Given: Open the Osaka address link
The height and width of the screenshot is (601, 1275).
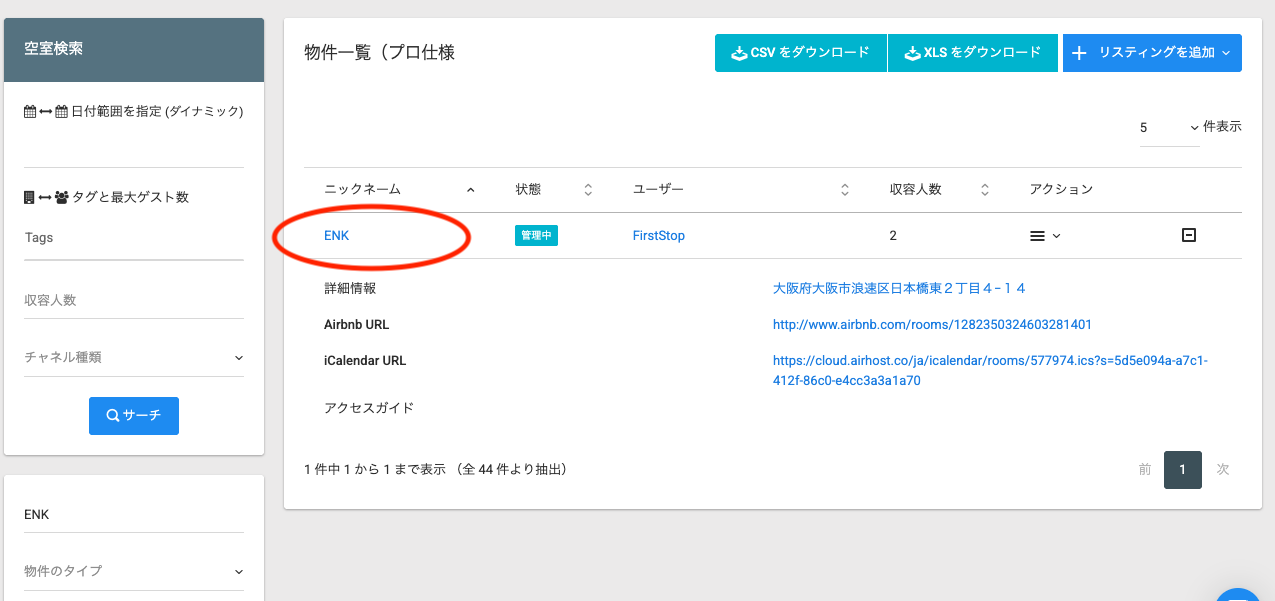Looking at the screenshot, I should (x=899, y=288).
